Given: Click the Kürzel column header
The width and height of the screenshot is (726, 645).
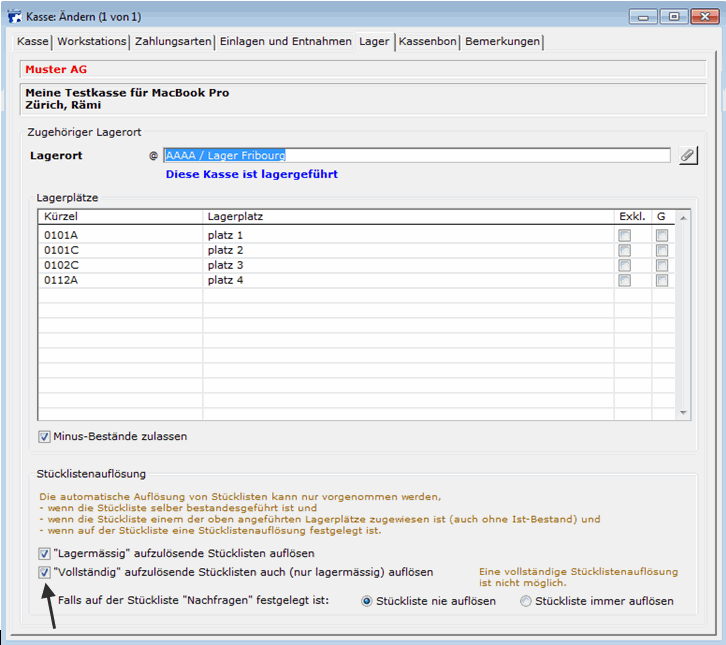Looking at the screenshot, I should tap(120, 216).
